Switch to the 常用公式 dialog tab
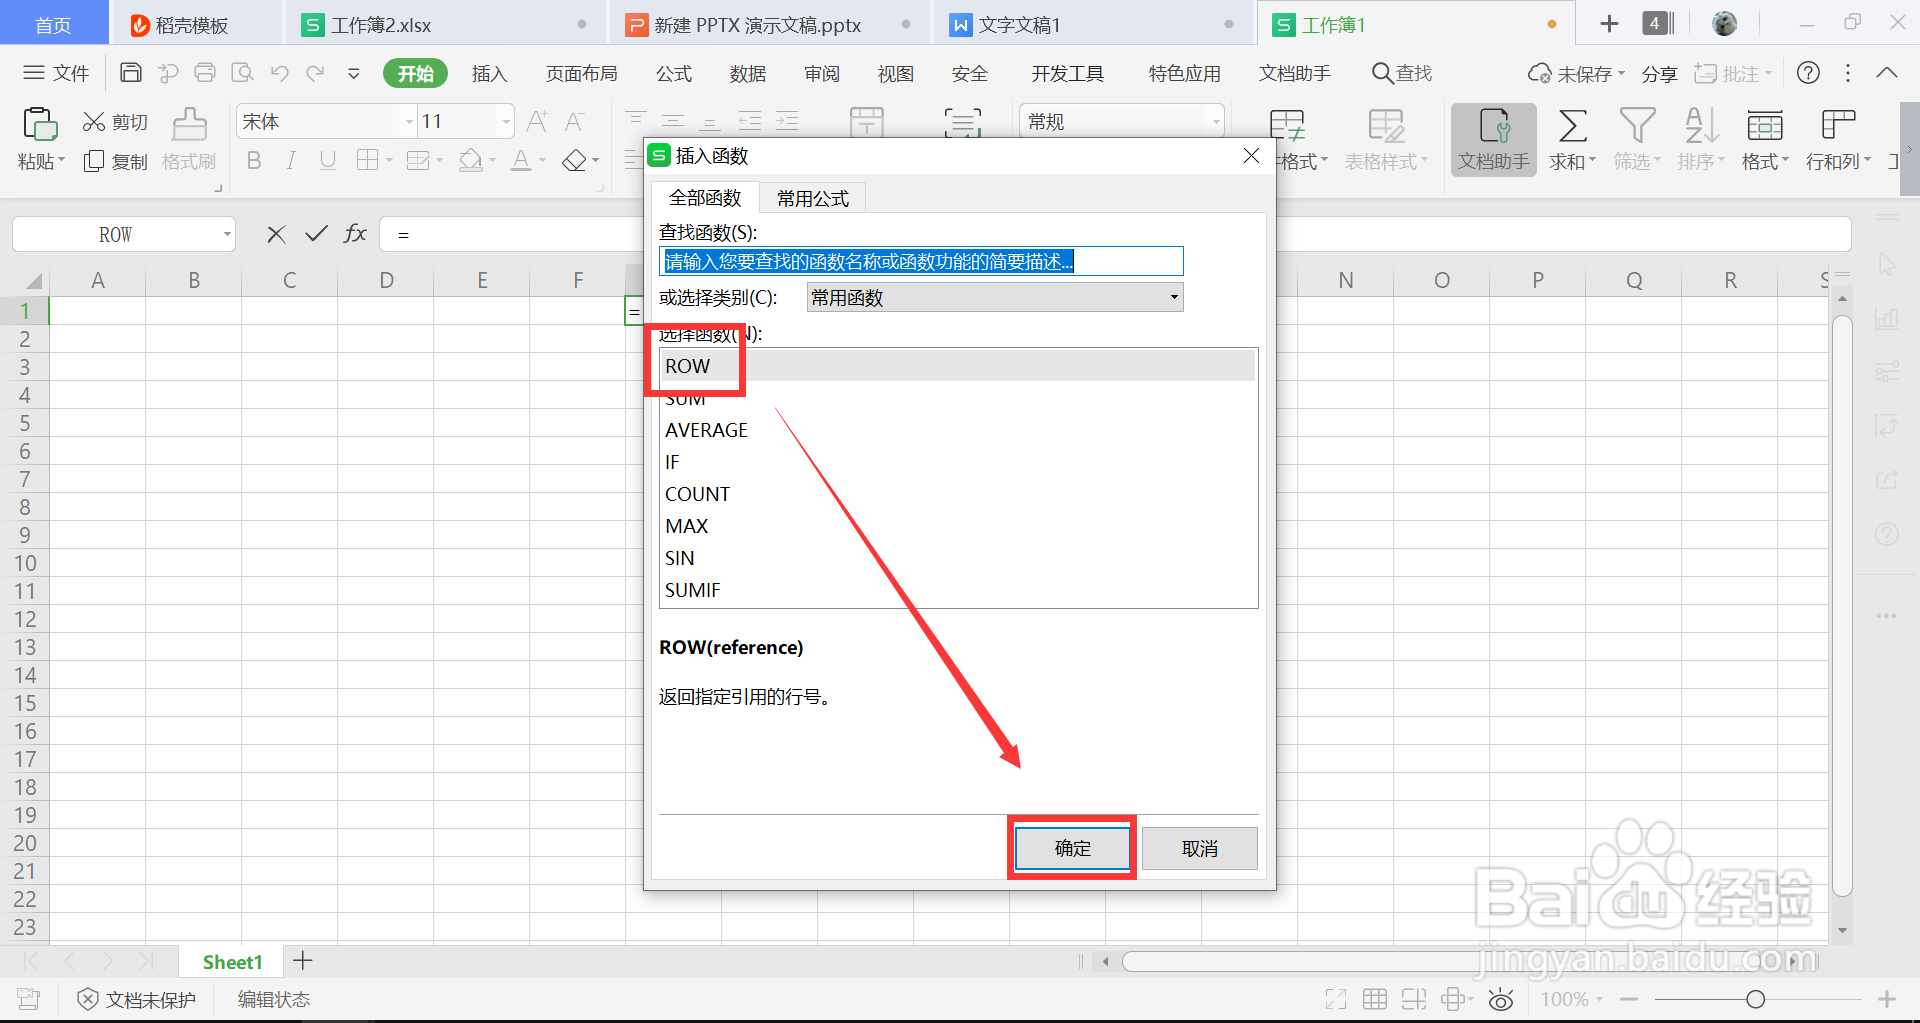The width and height of the screenshot is (1920, 1023). tap(812, 198)
